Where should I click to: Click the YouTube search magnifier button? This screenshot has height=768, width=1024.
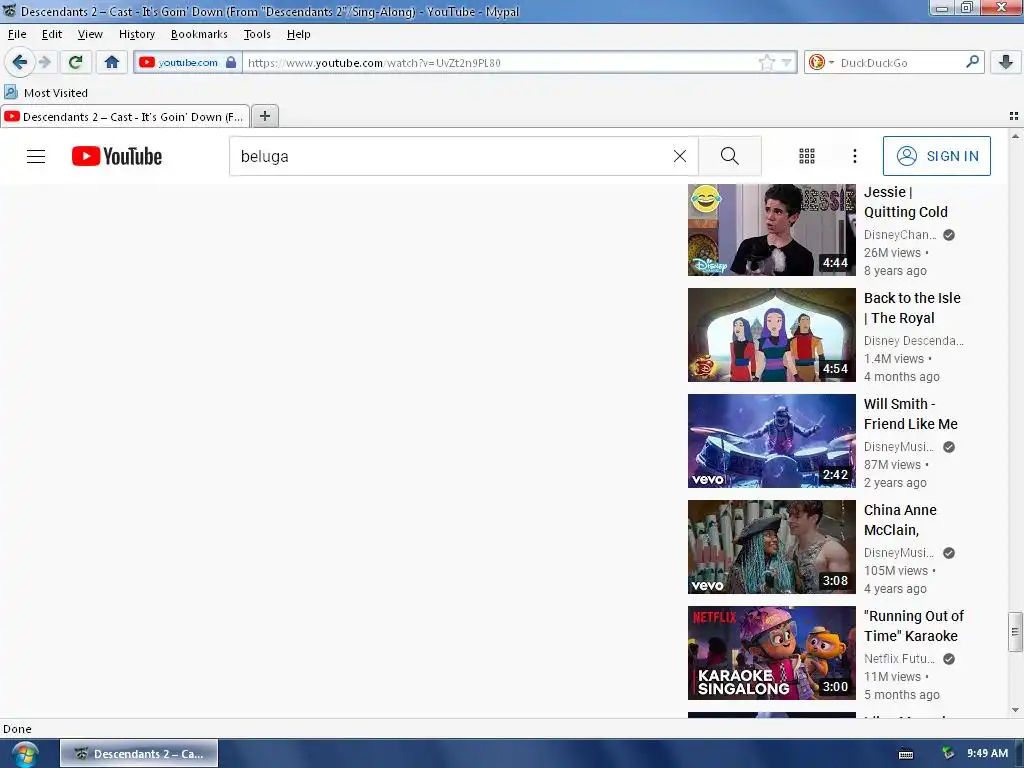tap(729, 156)
